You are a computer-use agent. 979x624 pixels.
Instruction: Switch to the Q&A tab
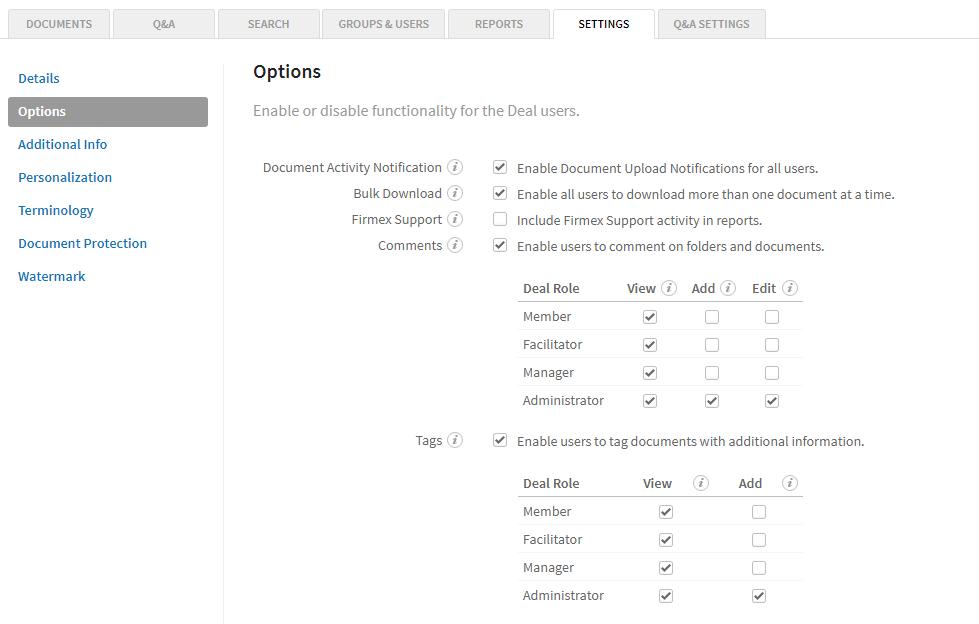(x=164, y=24)
